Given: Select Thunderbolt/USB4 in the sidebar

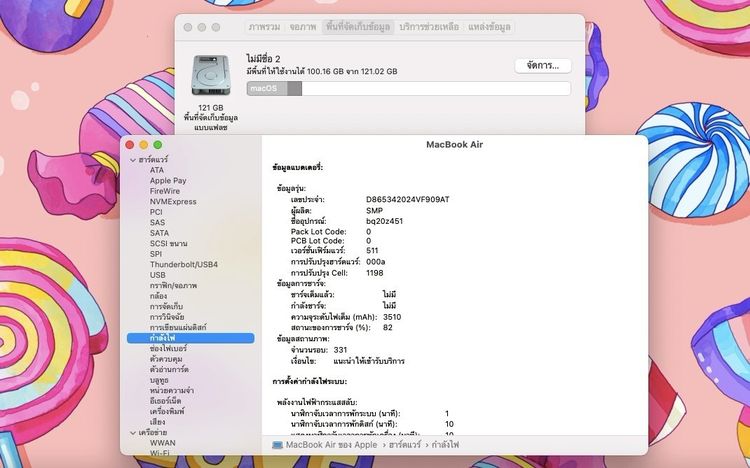Looking at the screenshot, I should (184, 264).
